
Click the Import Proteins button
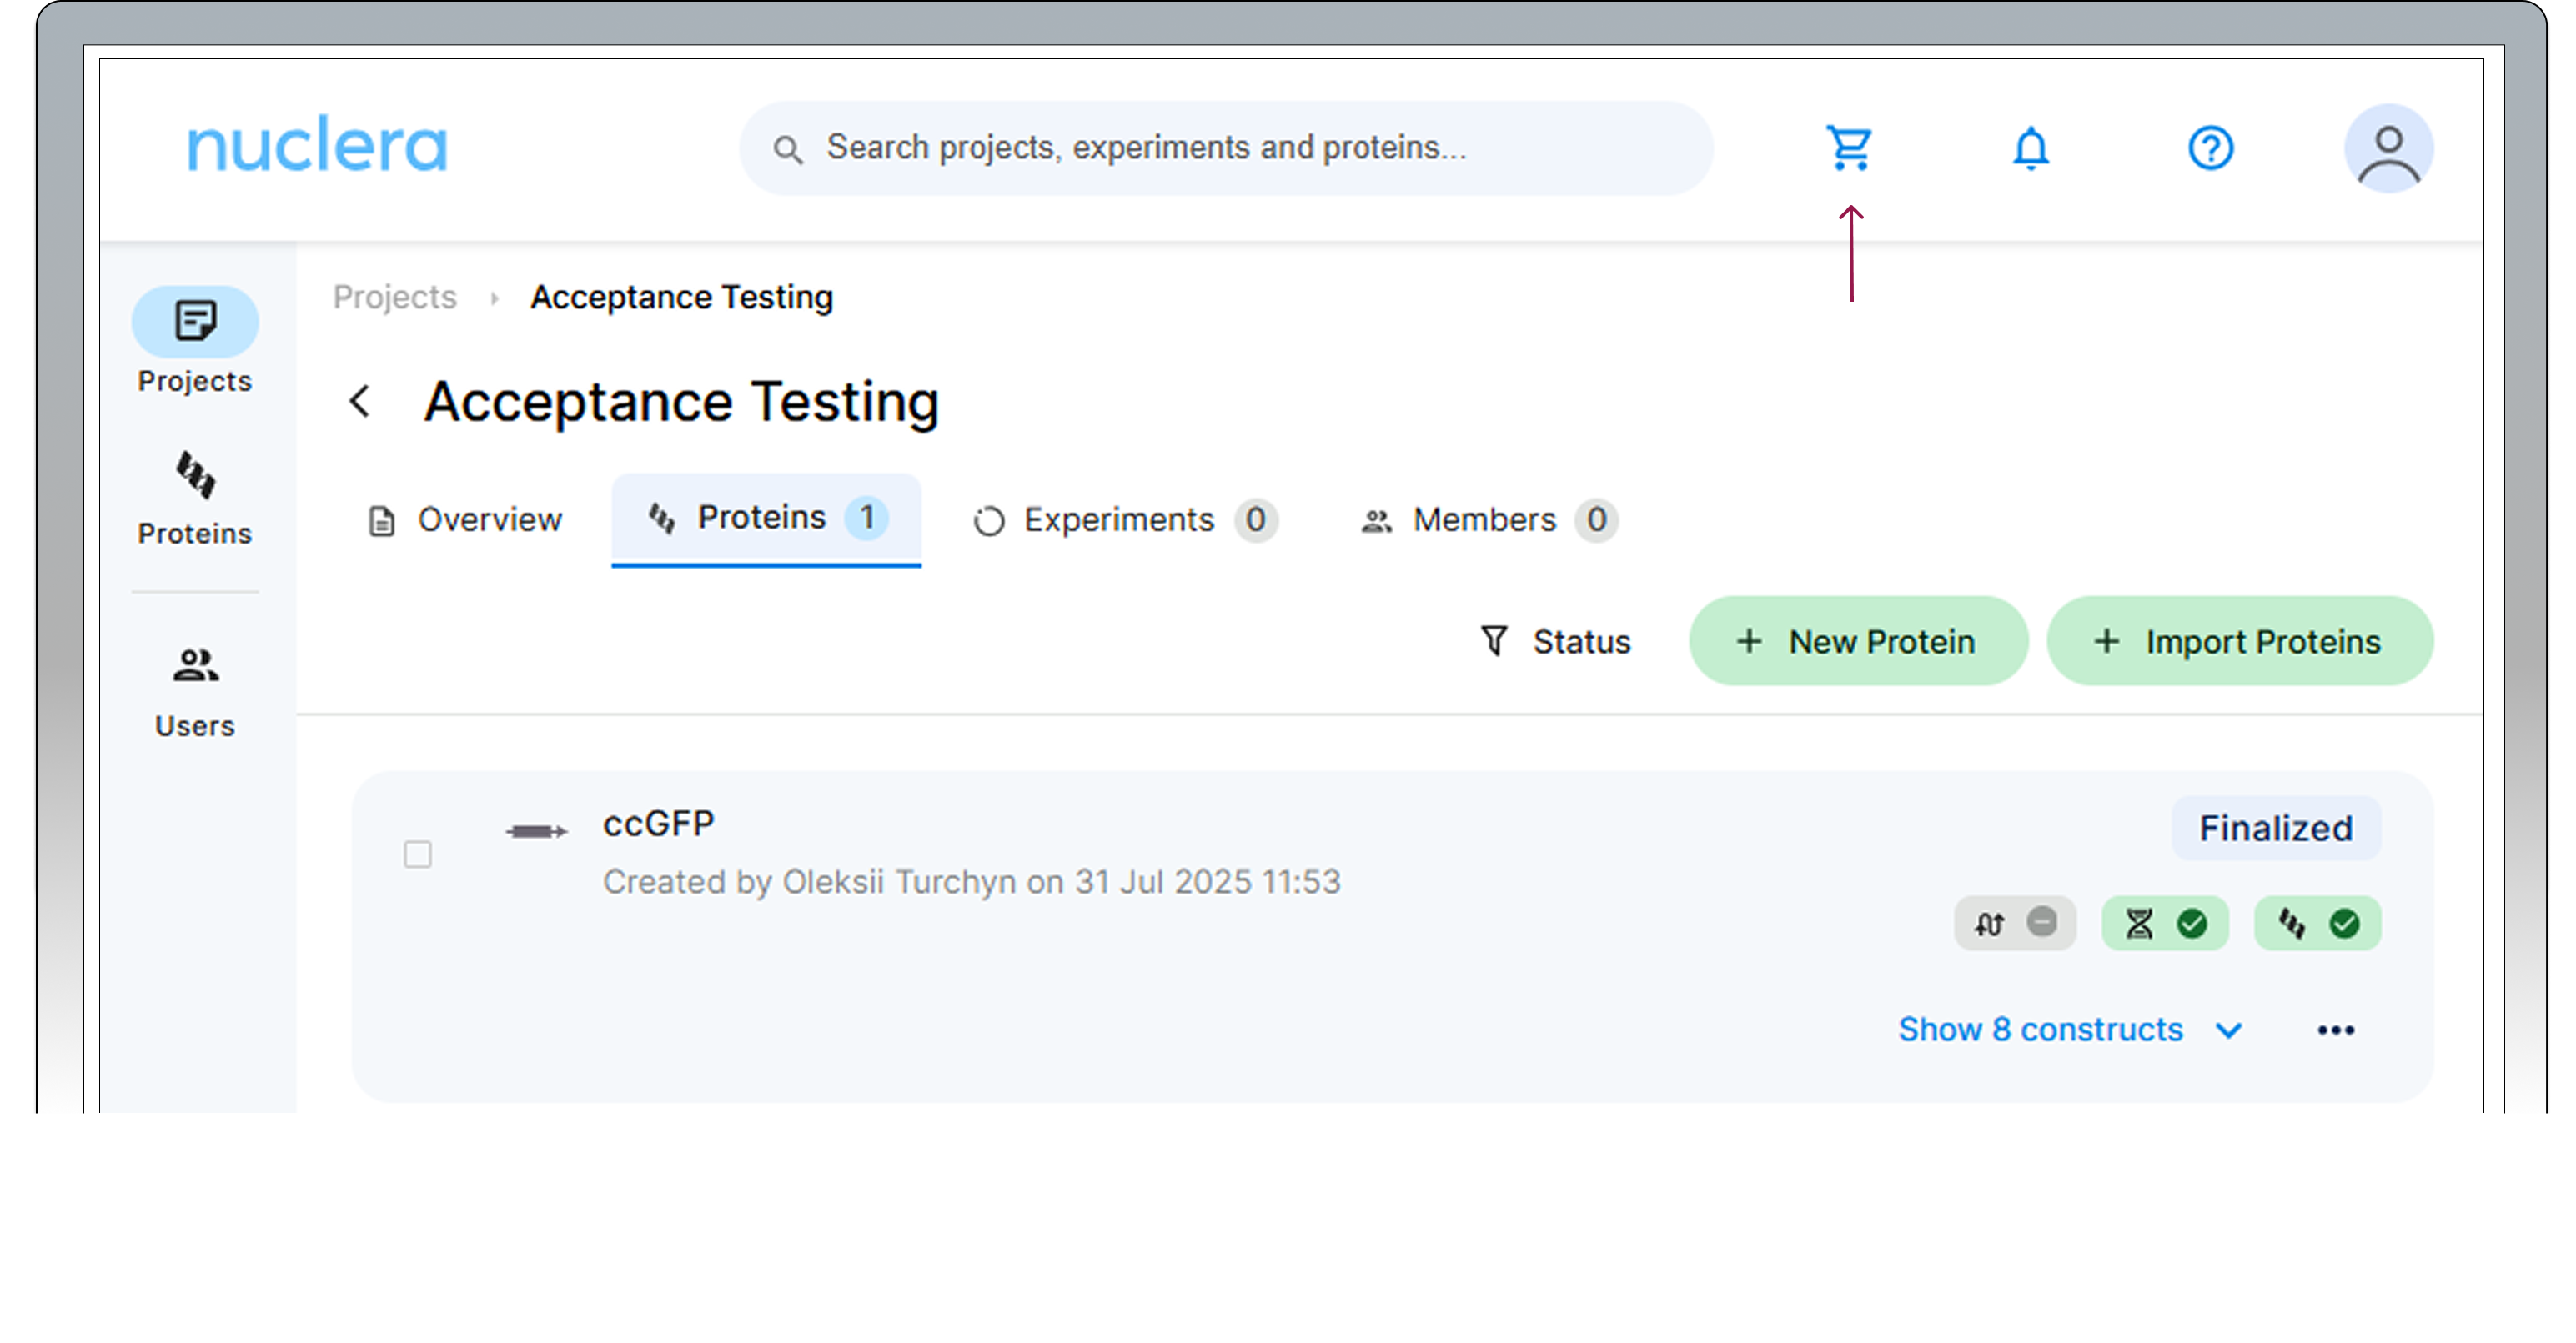(x=2239, y=641)
